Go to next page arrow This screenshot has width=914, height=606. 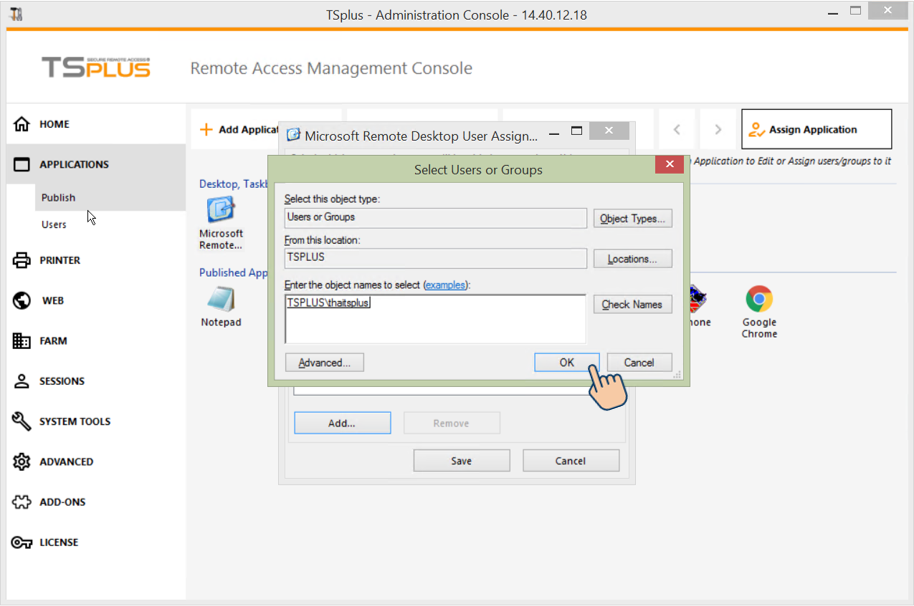pyautogui.click(x=718, y=129)
